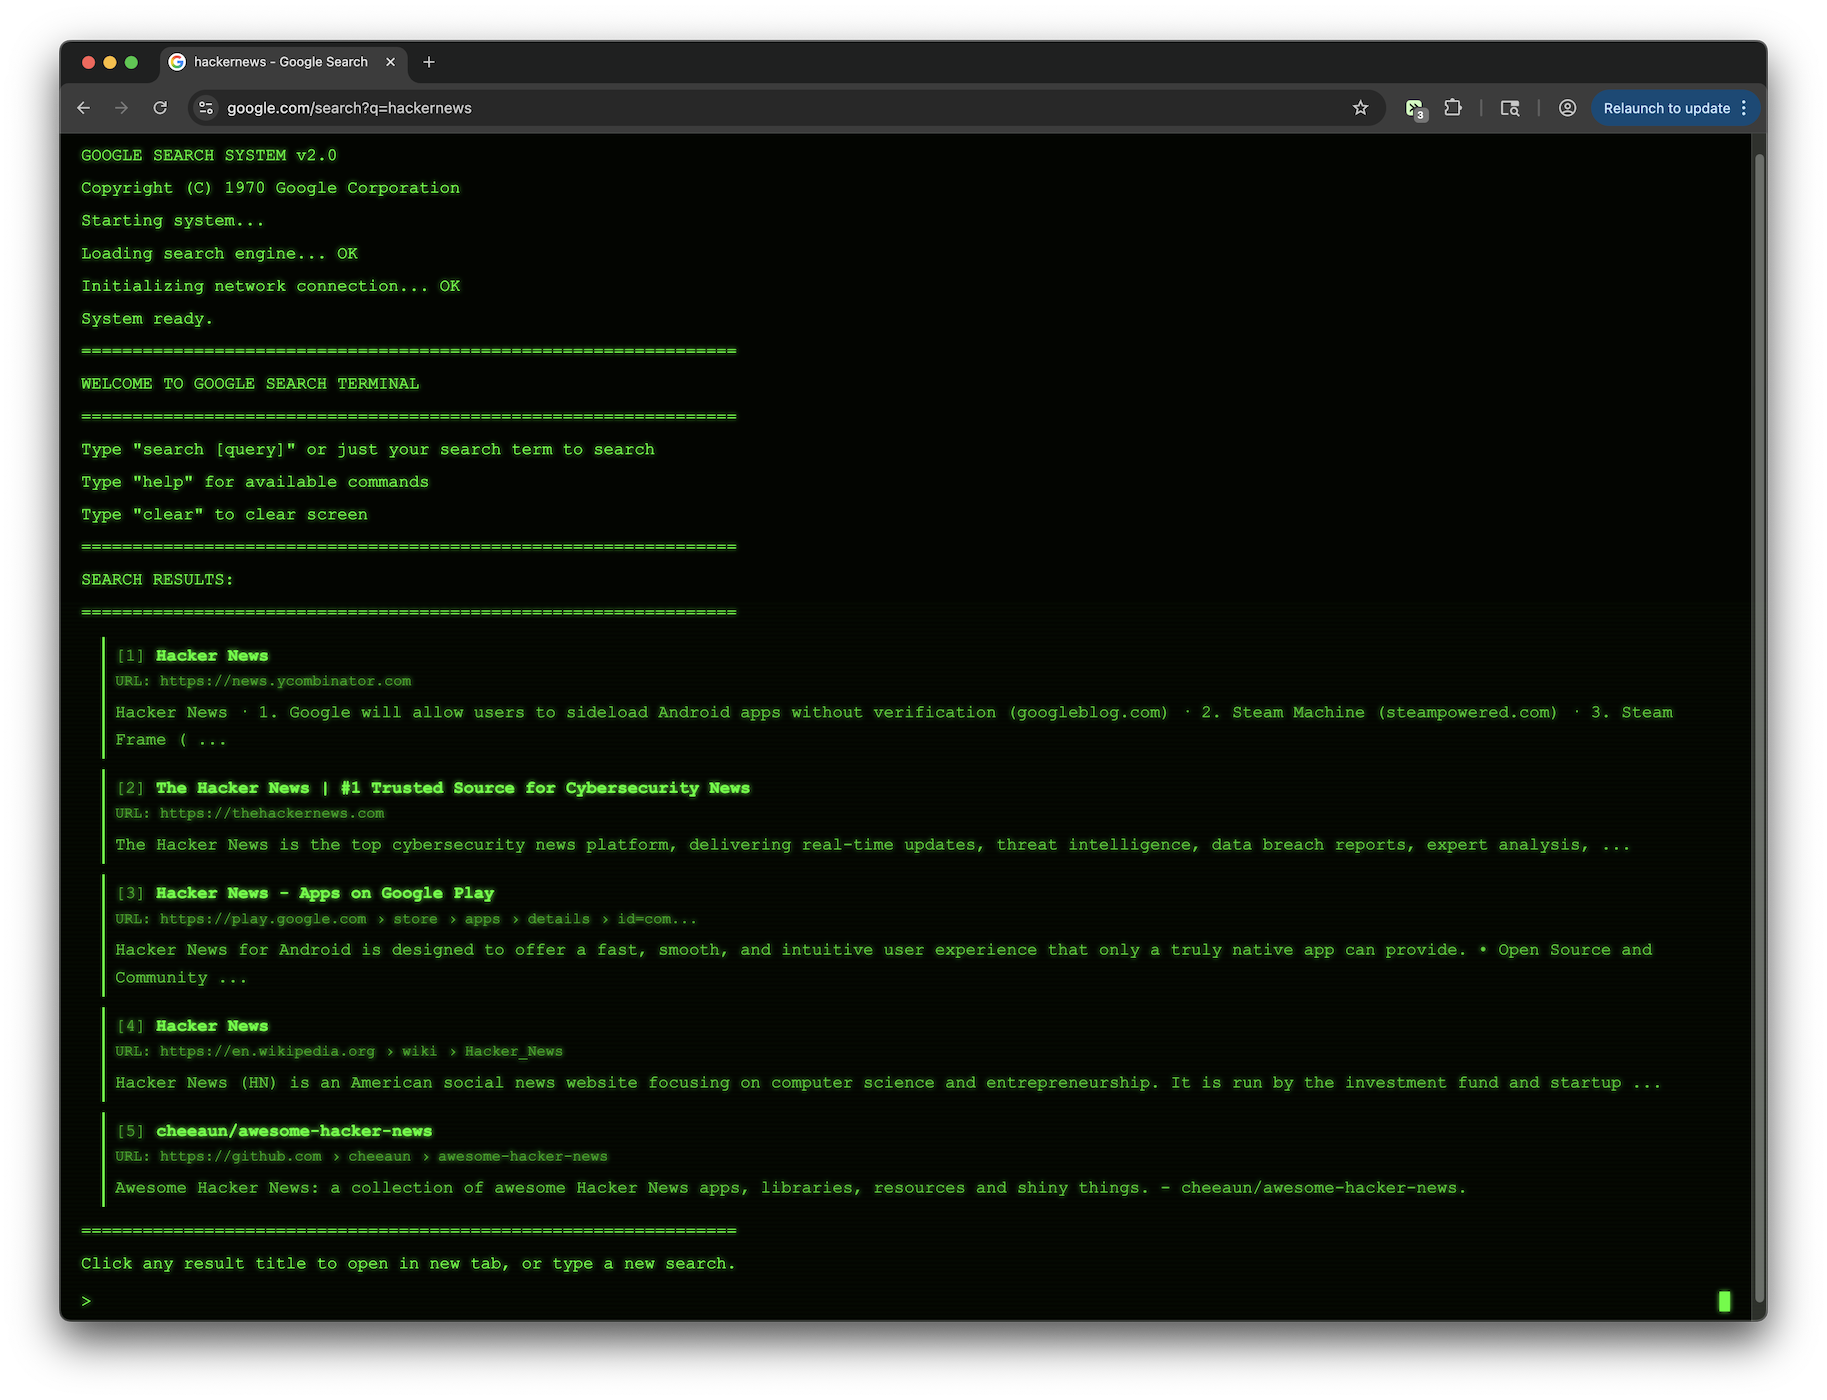Image resolution: width=1827 pixels, height=1400 pixels.
Task: Click the bookmark star in the address bar
Action: [x=1360, y=107]
